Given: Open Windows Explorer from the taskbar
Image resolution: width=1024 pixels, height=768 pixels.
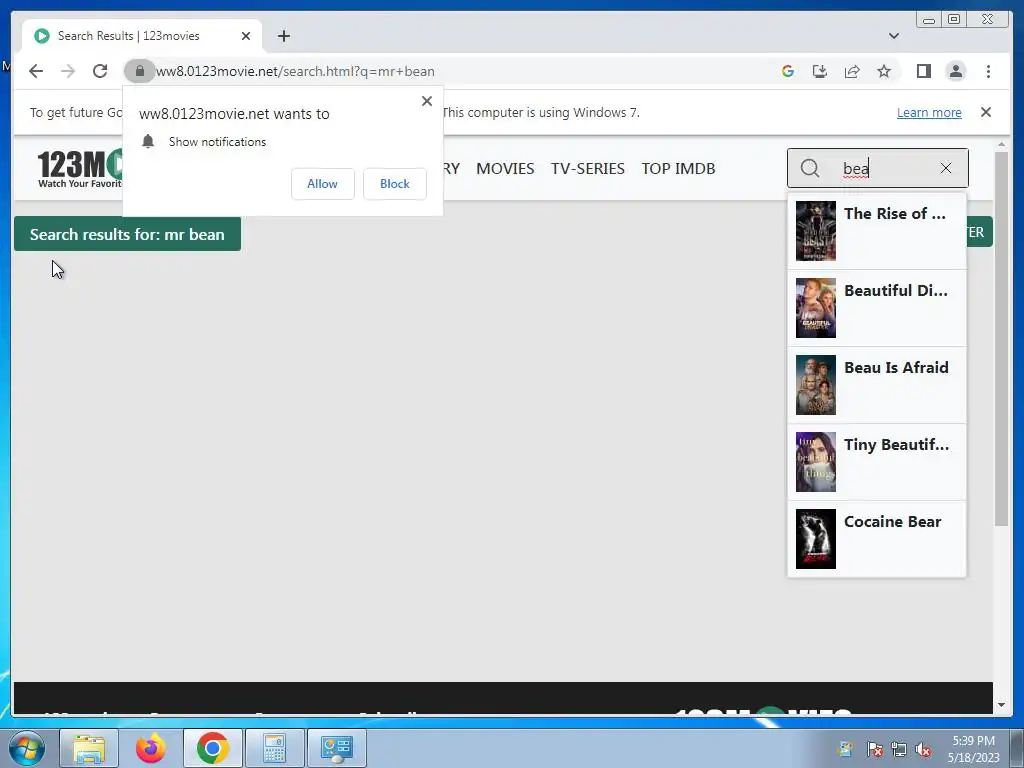Looking at the screenshot, I should click(89, 748).
